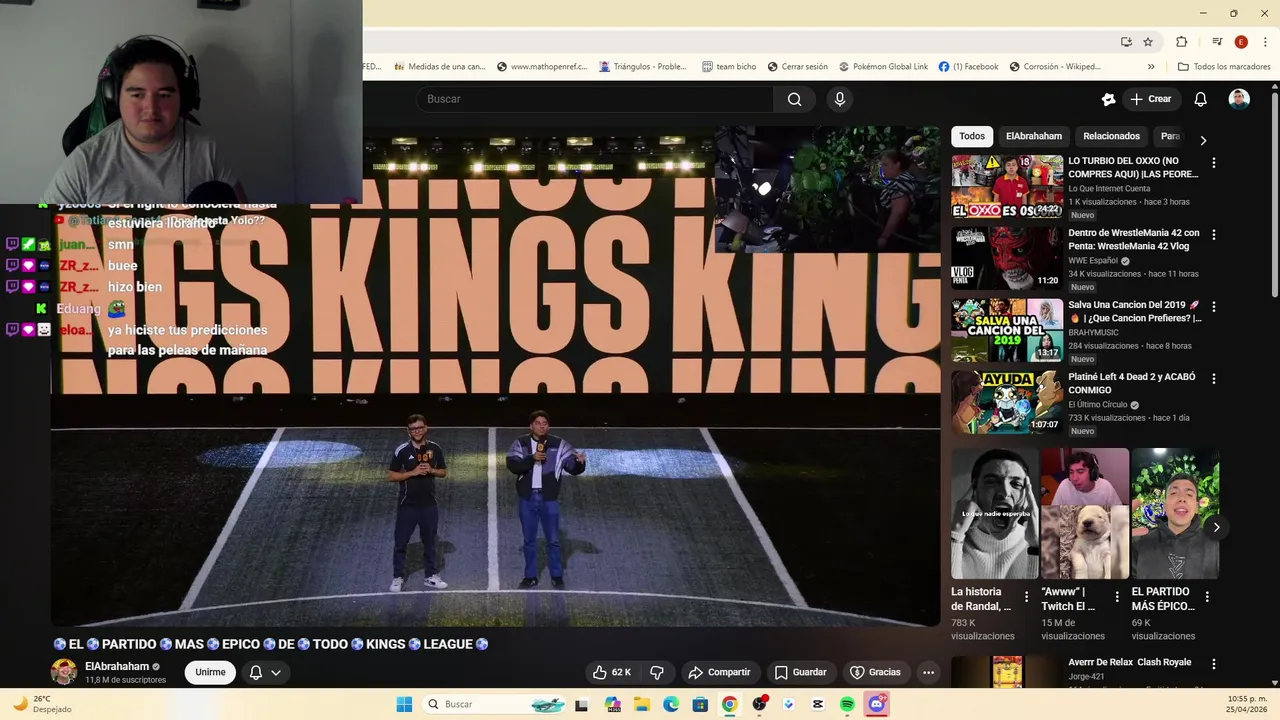Click the Unirme button
Screen dimensions: 1280x720
(210, 672)
